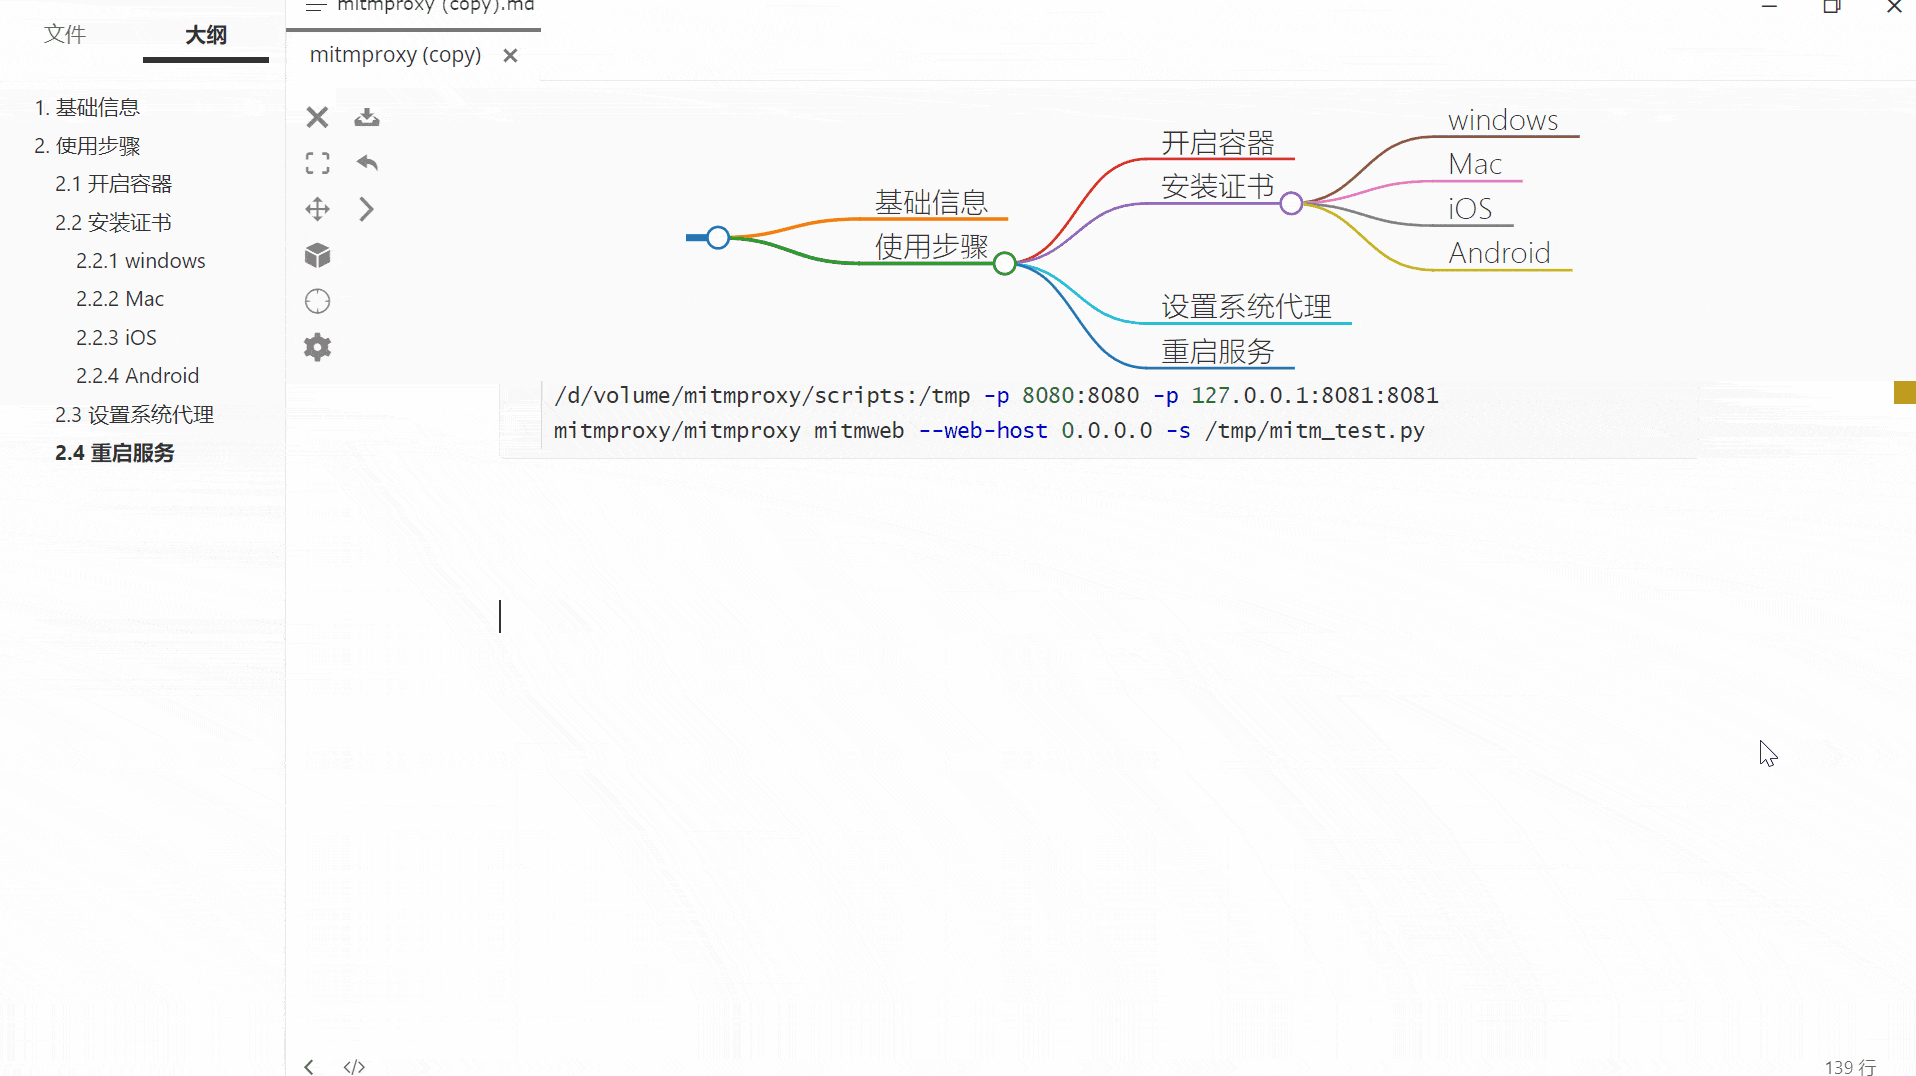
Task: Maximize the application window
Action: 1832,7
